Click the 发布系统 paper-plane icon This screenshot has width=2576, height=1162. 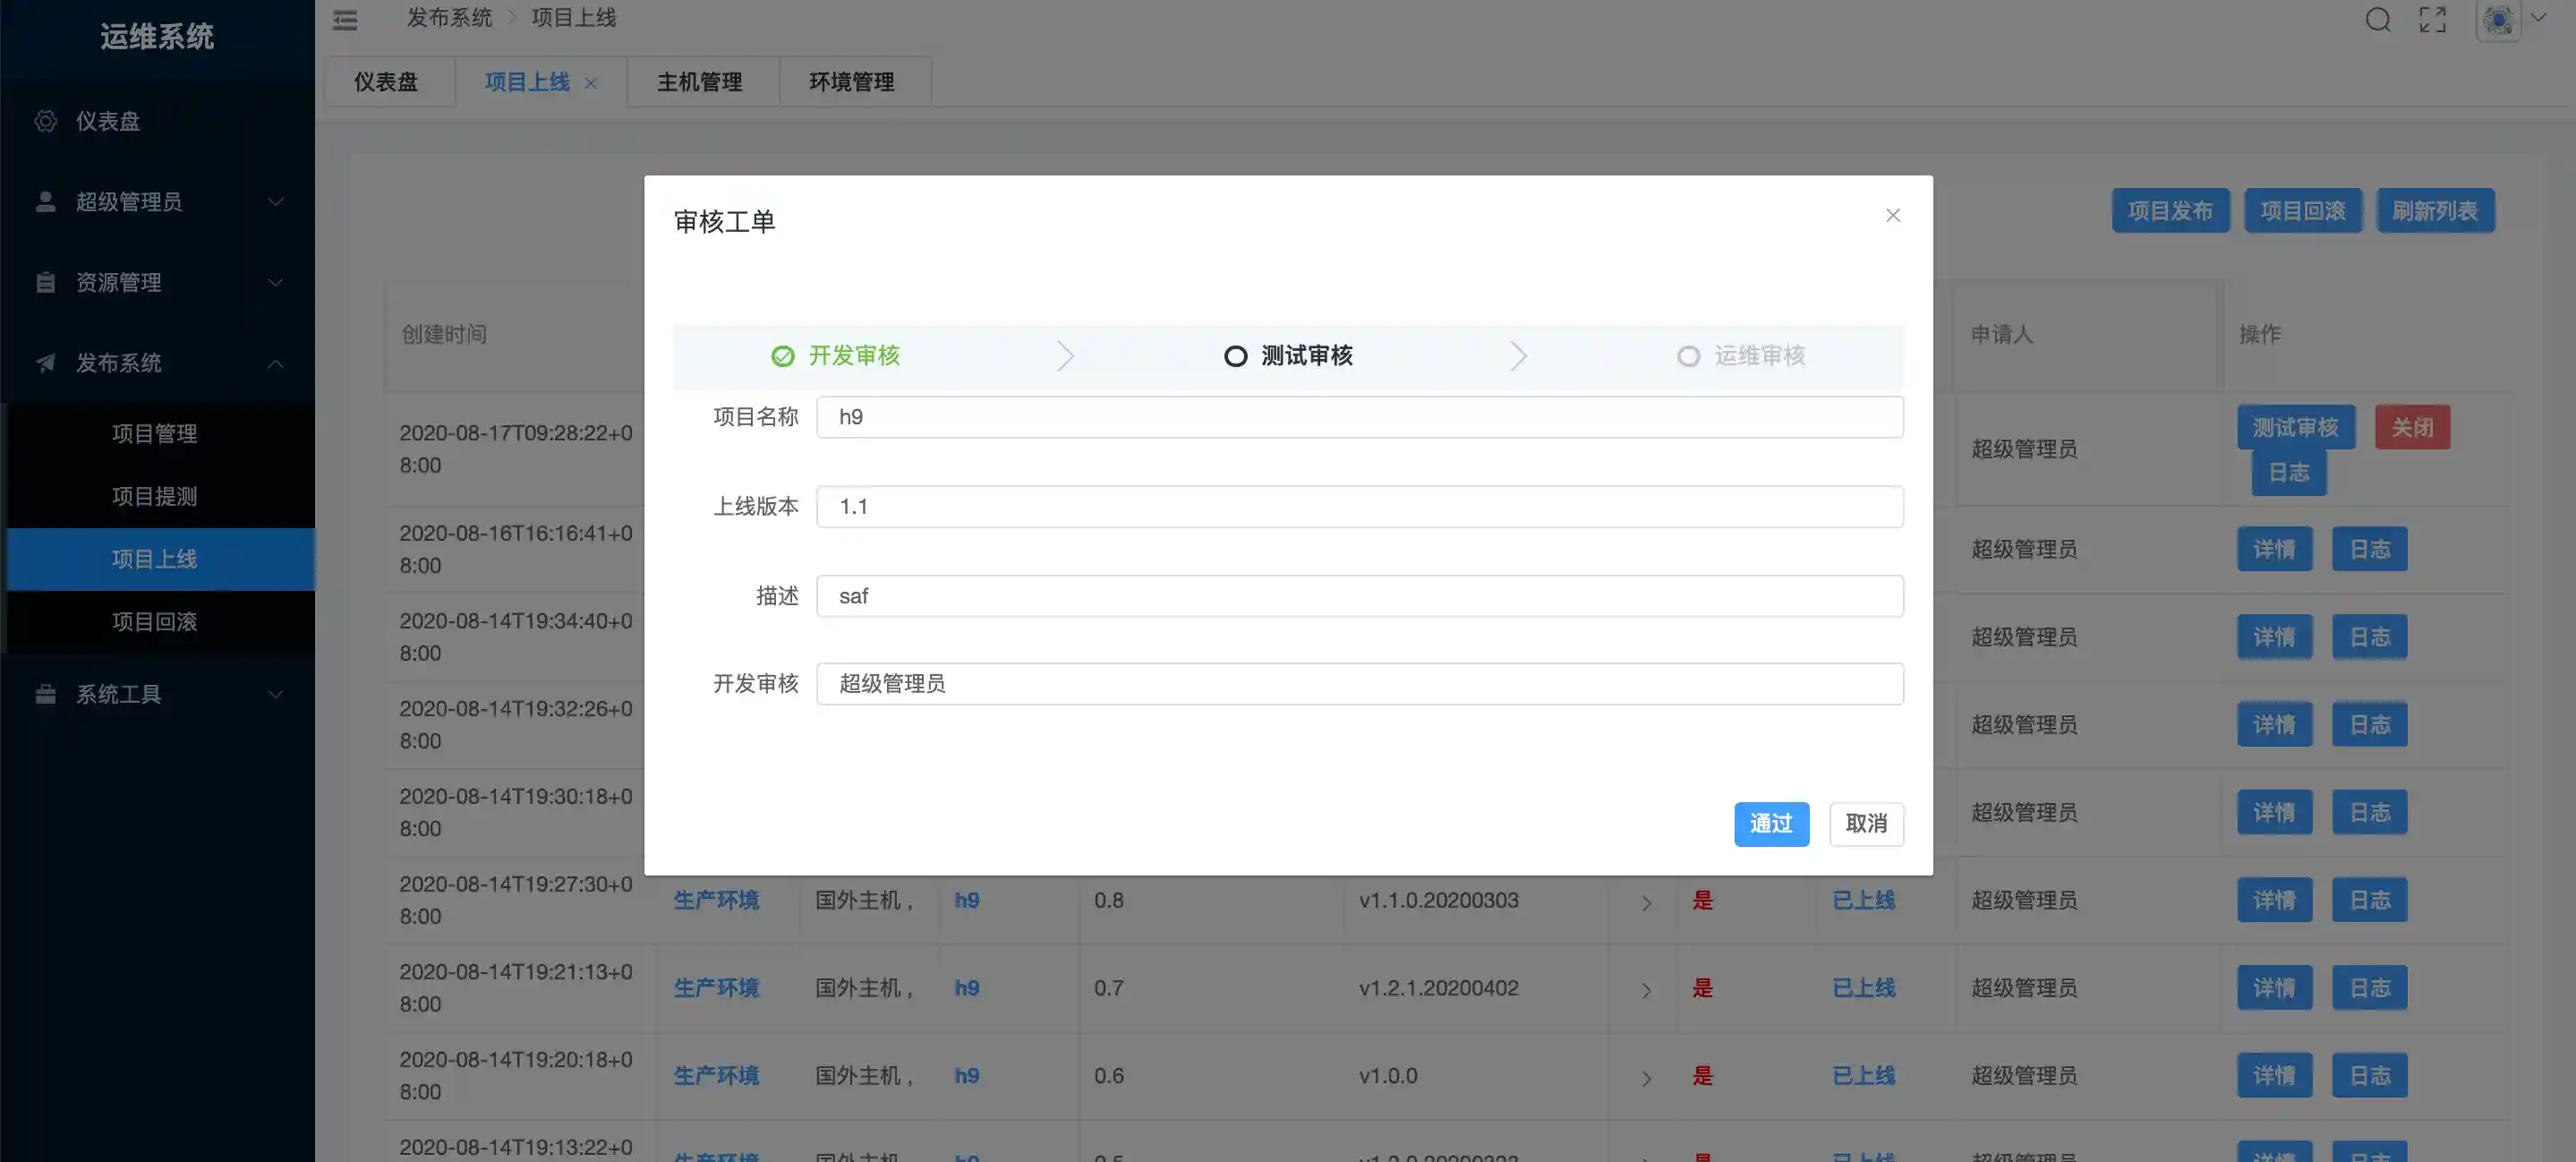(45, 363)
